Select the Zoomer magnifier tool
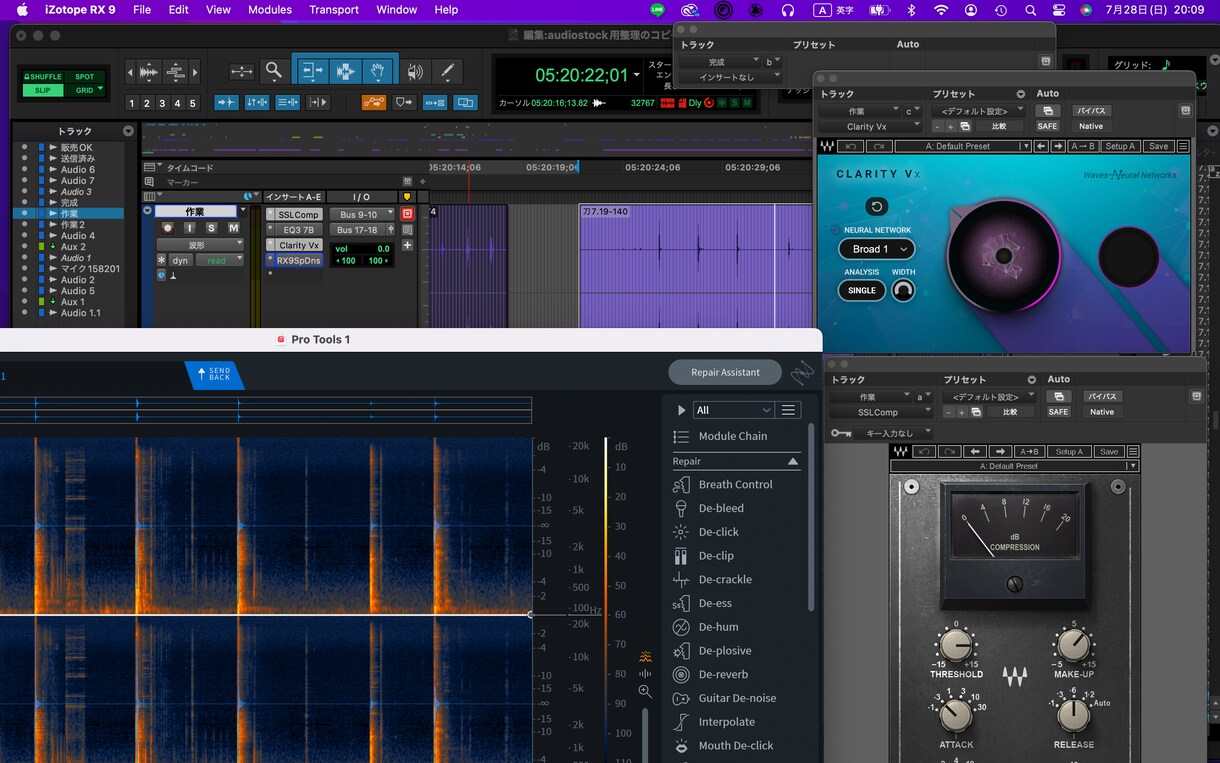Screen dimensions: 1220x763 (273, 71)
